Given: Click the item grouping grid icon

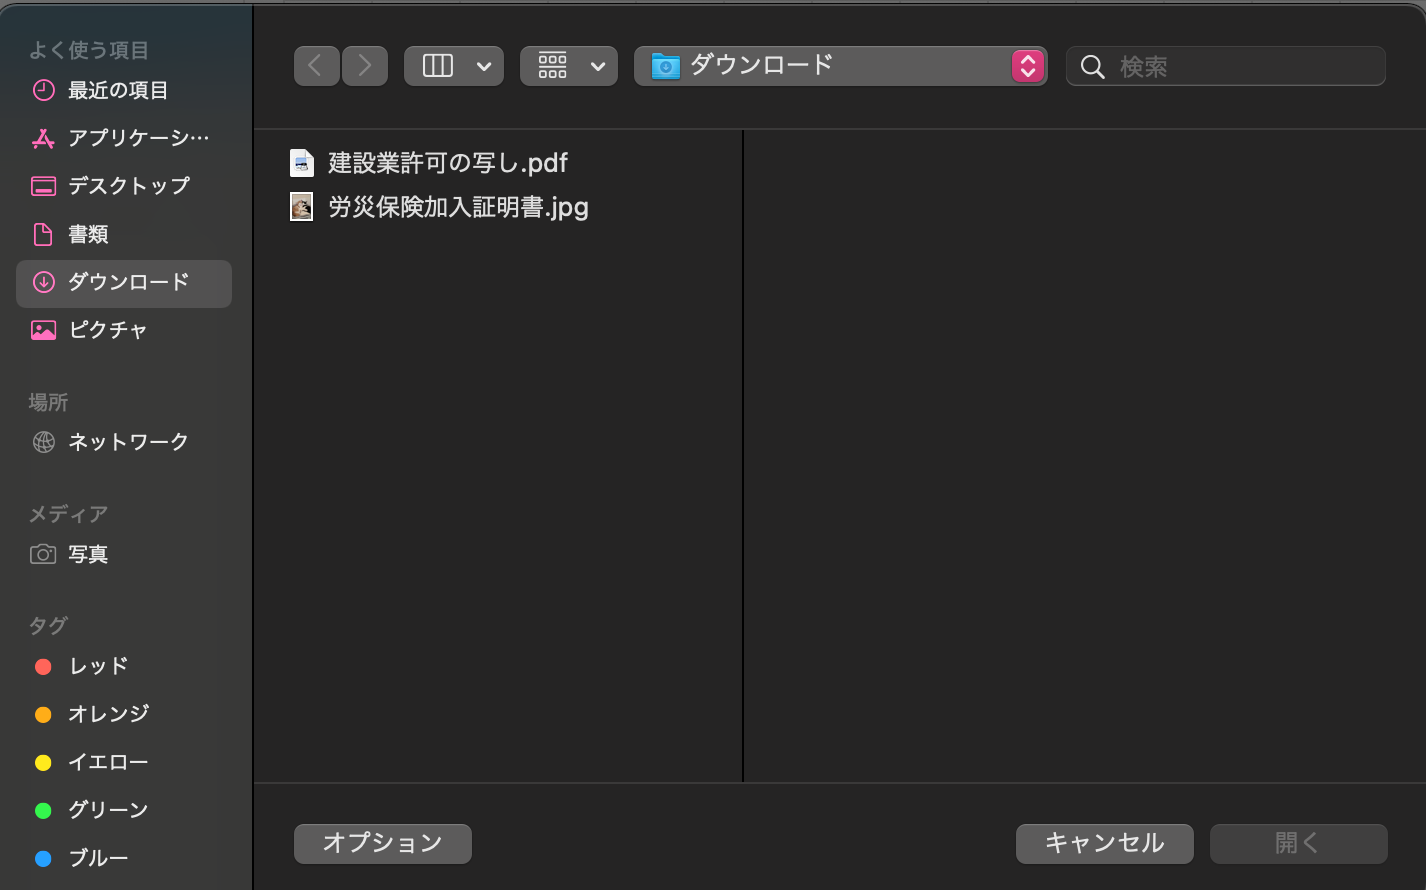Looking at the screenshot, I should 552,66.
